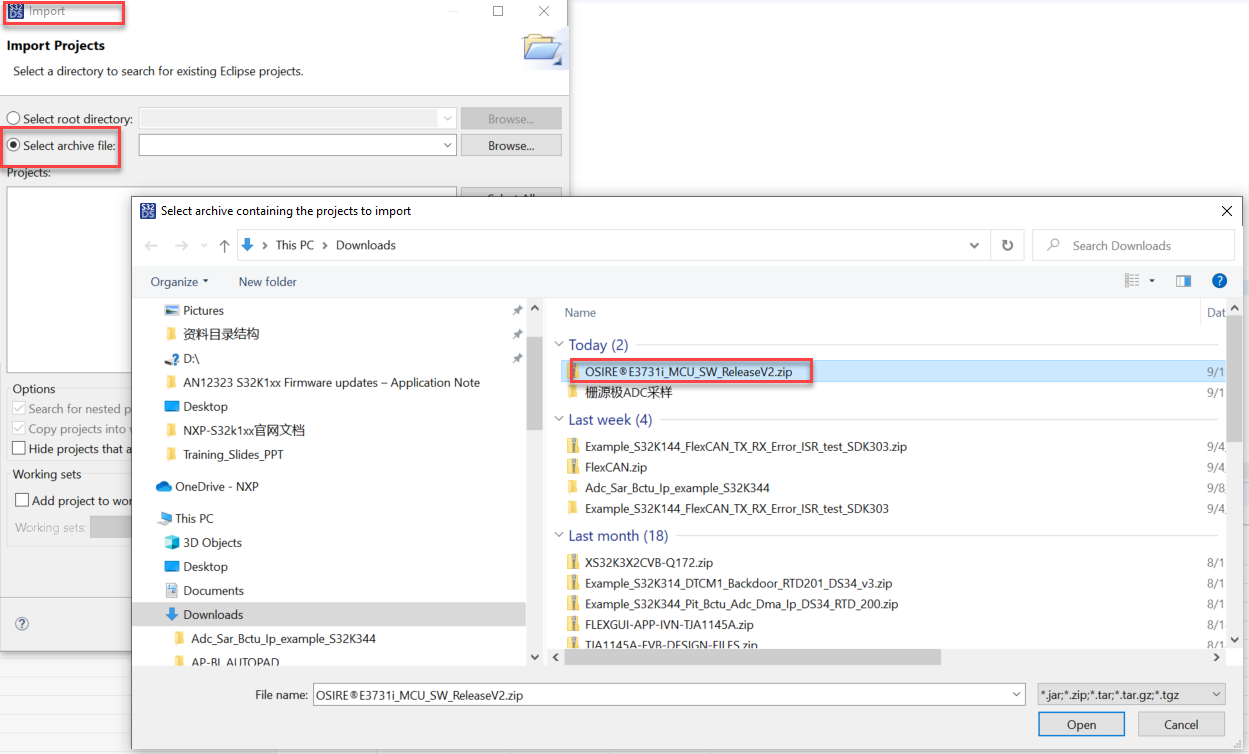This screenshot has width=1249, height=754.
Task: Open the Organize menu
Action: (x=180, y=282)
